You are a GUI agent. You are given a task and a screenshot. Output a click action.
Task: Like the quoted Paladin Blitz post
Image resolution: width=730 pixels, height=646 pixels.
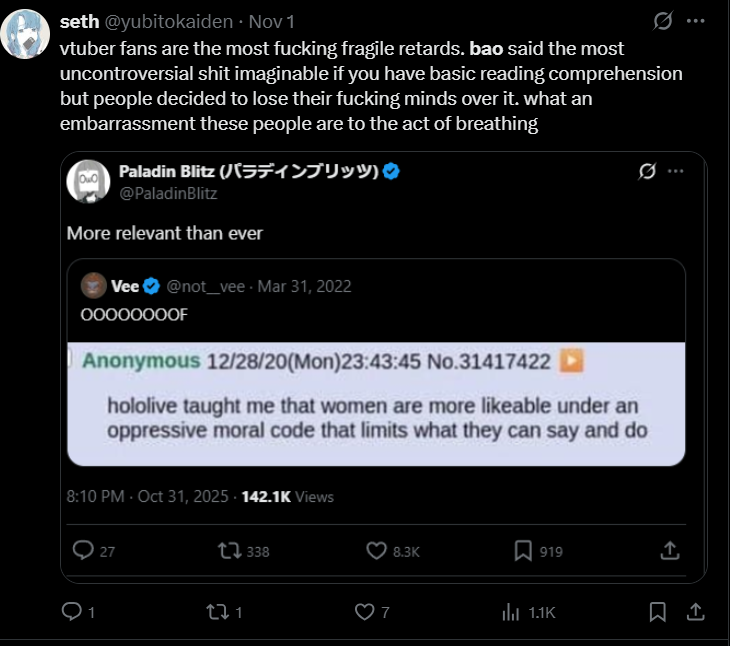(x=376, y=551)
